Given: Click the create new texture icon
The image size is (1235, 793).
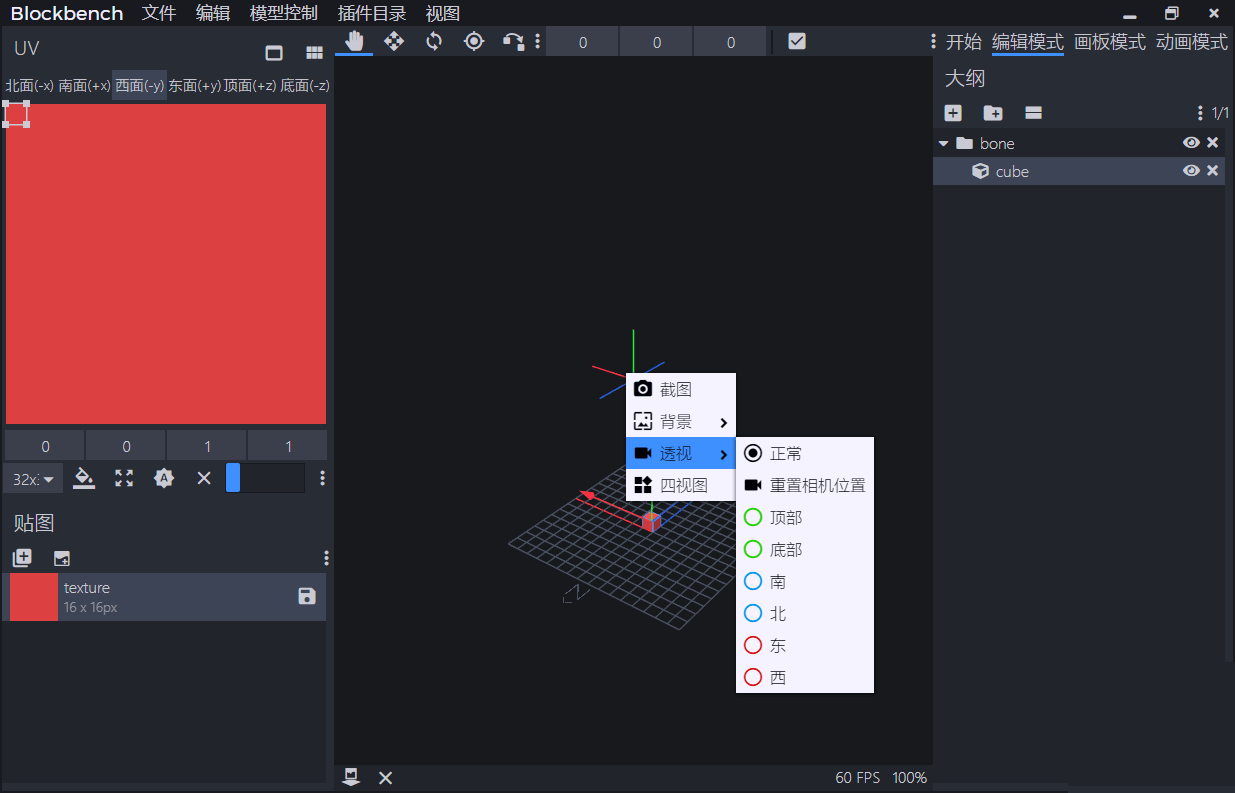Looking at the screenshot, I should point(22,558).
